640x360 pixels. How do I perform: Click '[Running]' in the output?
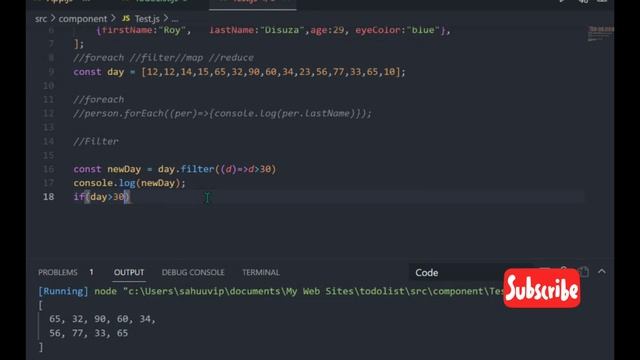[63, 291]
